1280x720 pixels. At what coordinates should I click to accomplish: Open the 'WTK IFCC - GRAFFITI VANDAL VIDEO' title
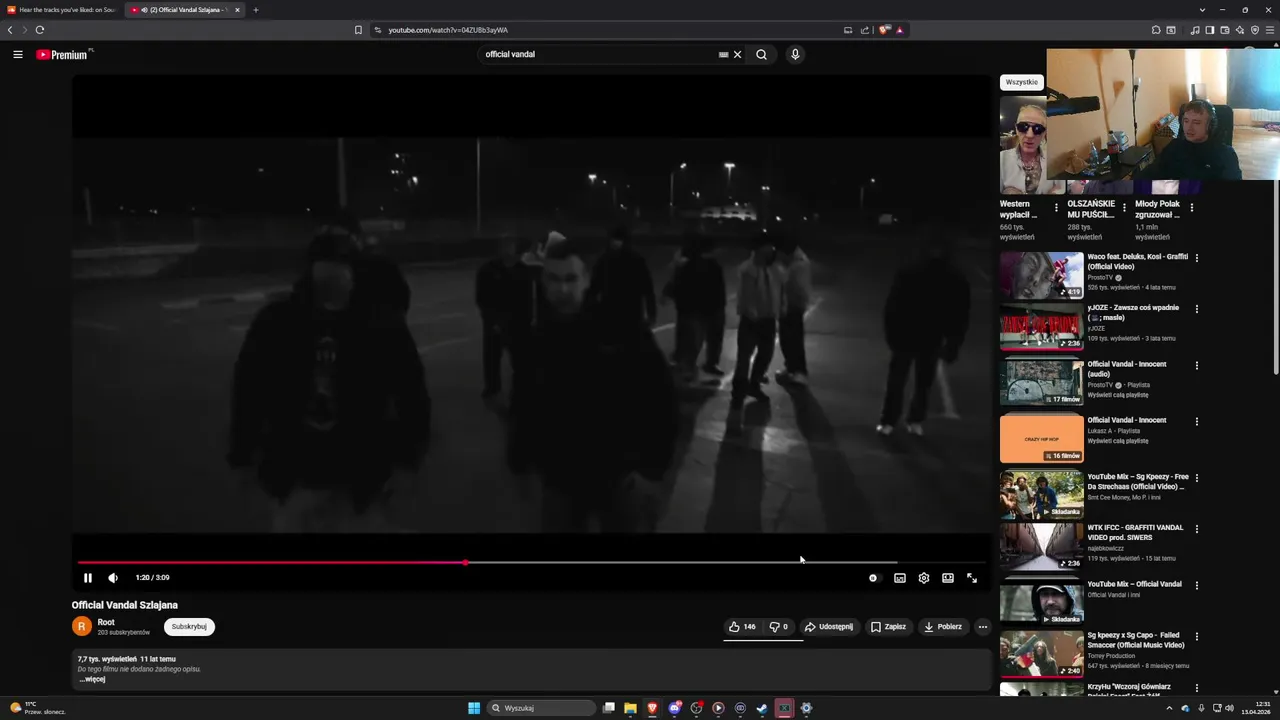[x=1135, y=532]
